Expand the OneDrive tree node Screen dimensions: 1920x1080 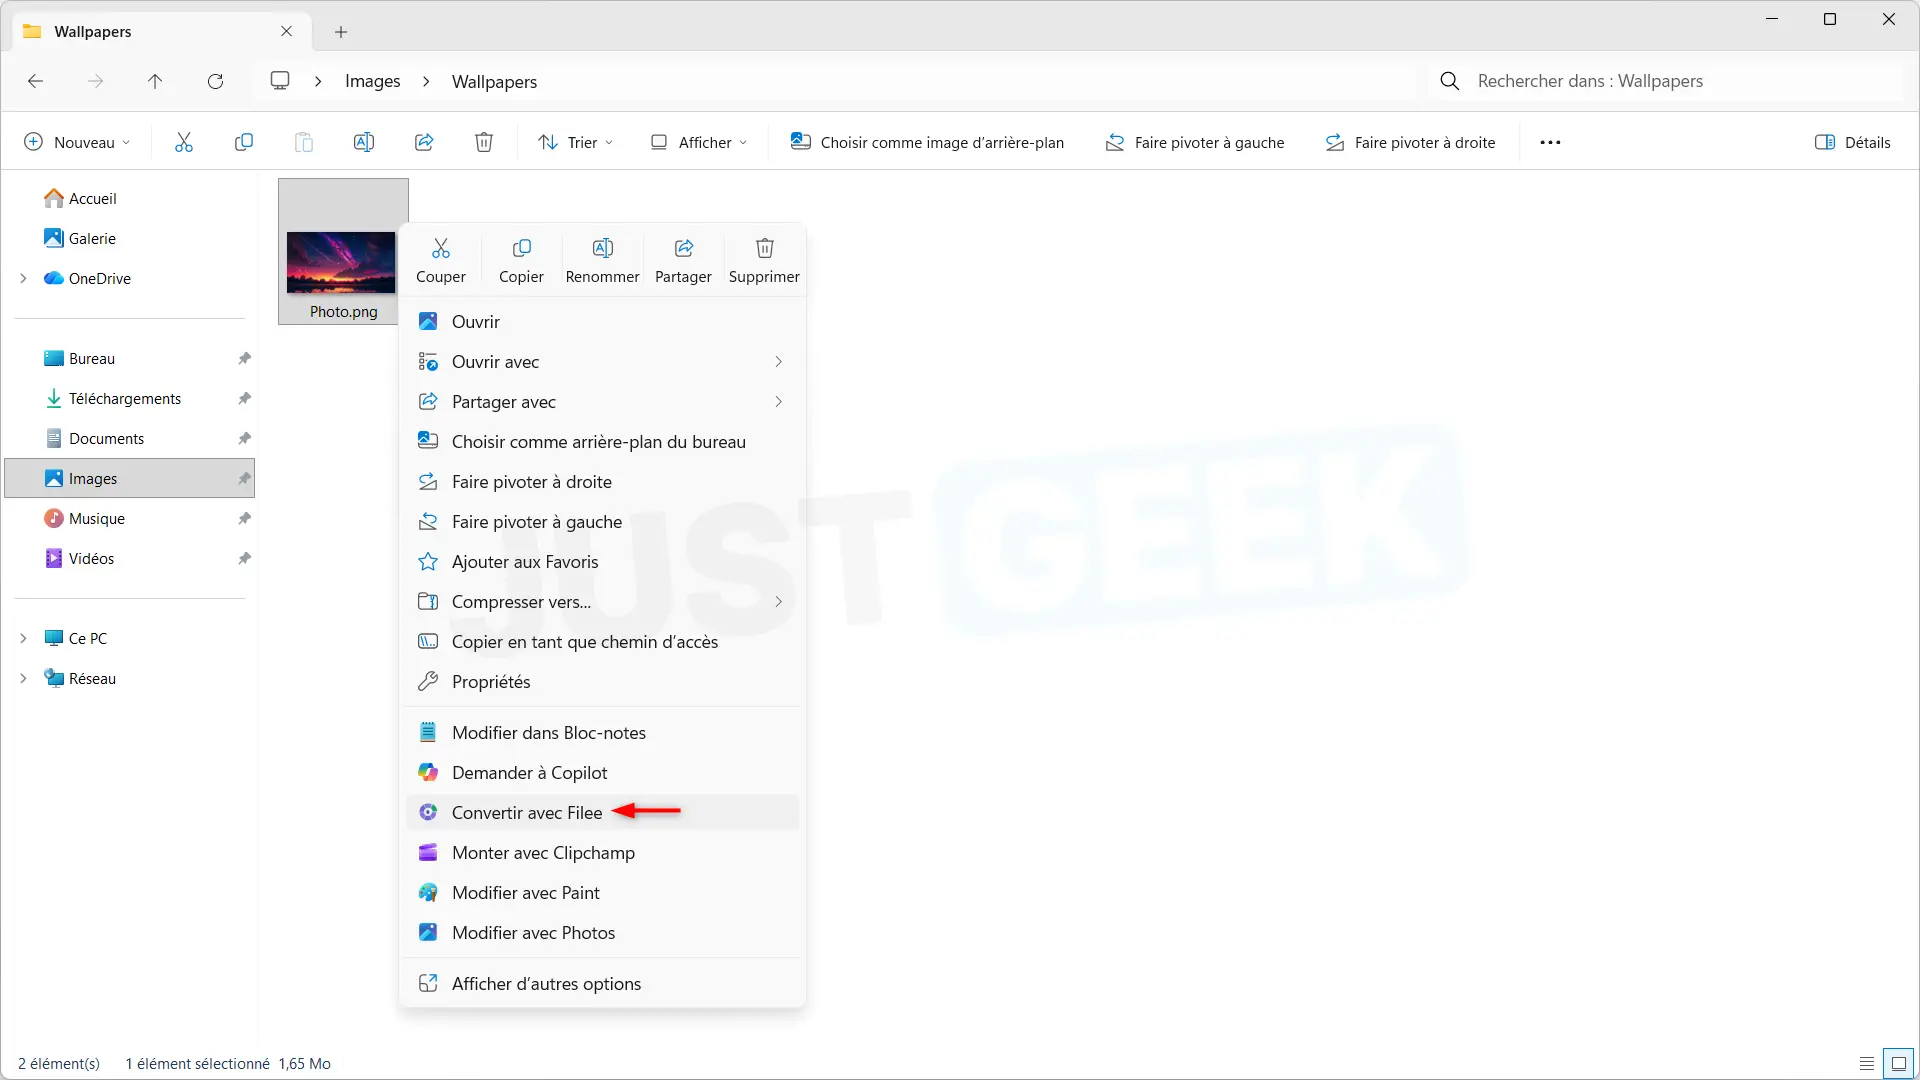[23, 278]
